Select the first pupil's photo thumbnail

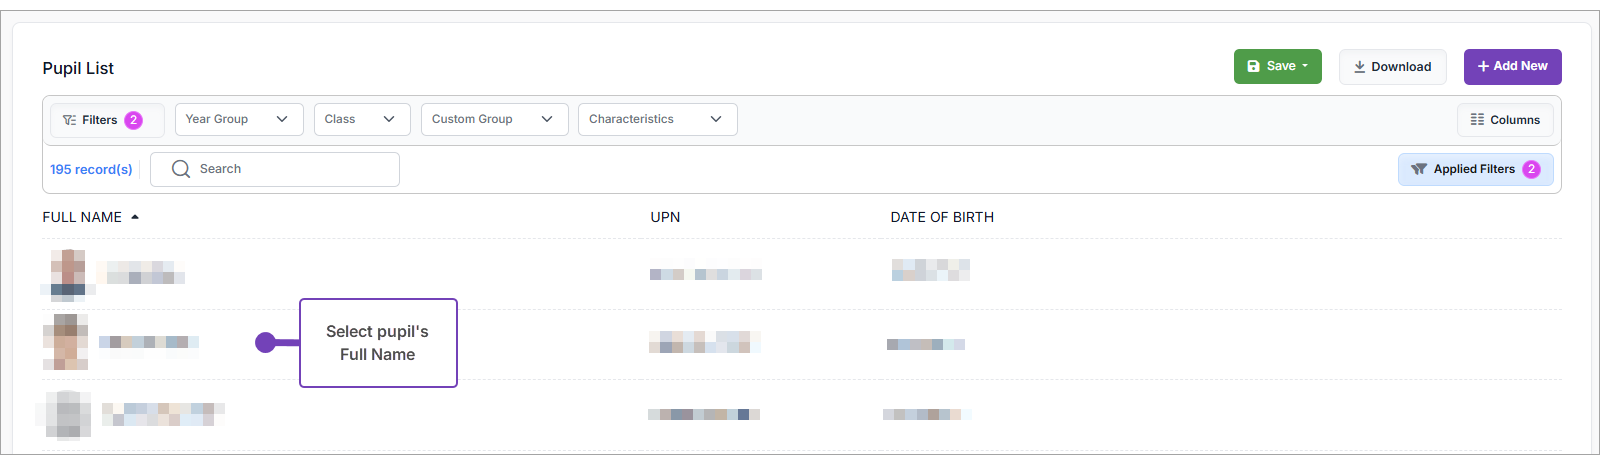click(x=68, y=274)
